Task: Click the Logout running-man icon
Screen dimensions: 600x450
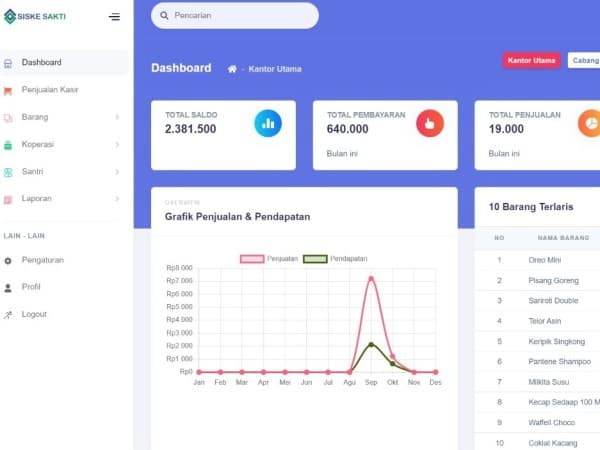Action: [8, 315]
